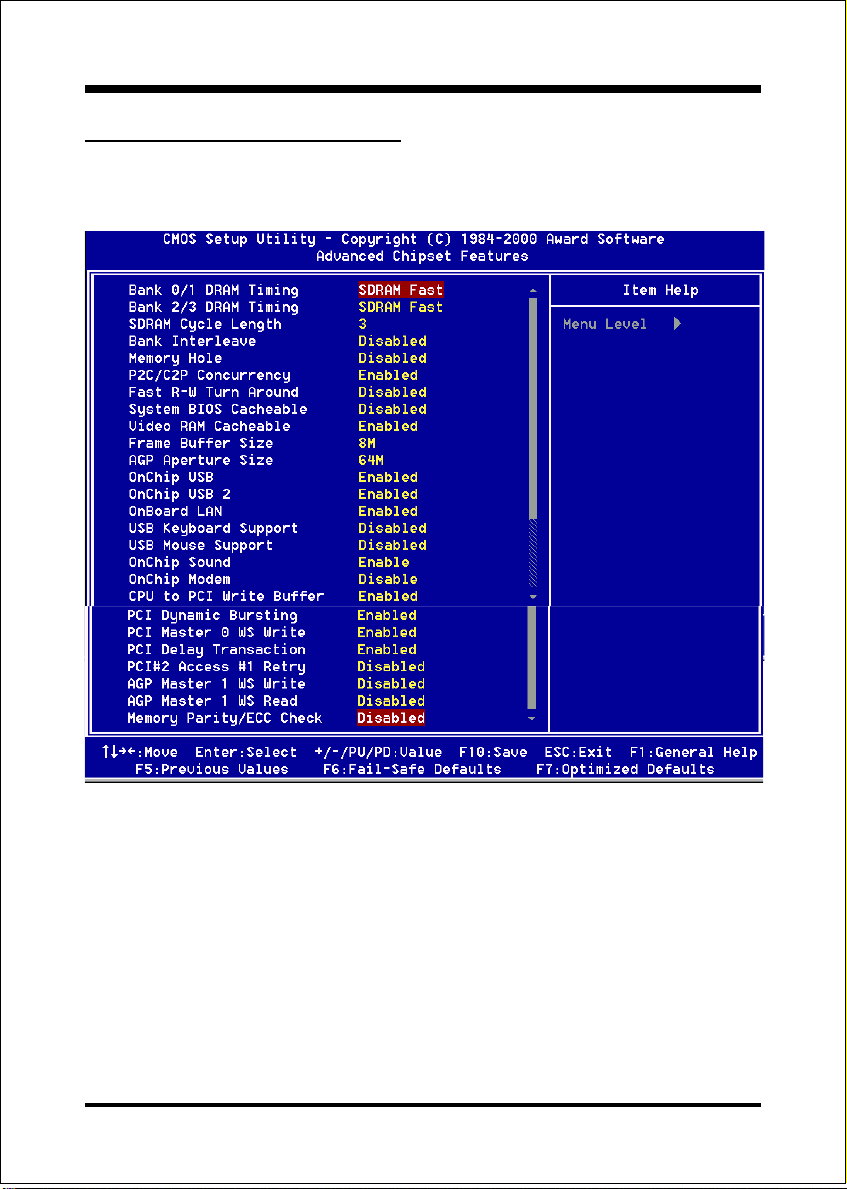
Task: Click the SDRAM Cycle Length value 3
Action: click(362, 324)
